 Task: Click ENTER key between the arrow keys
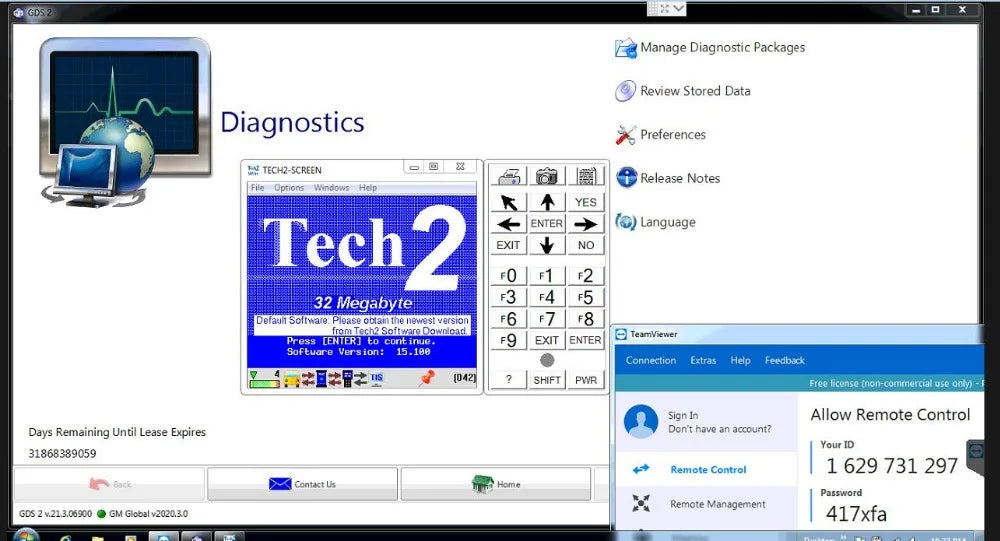point(547,224)
